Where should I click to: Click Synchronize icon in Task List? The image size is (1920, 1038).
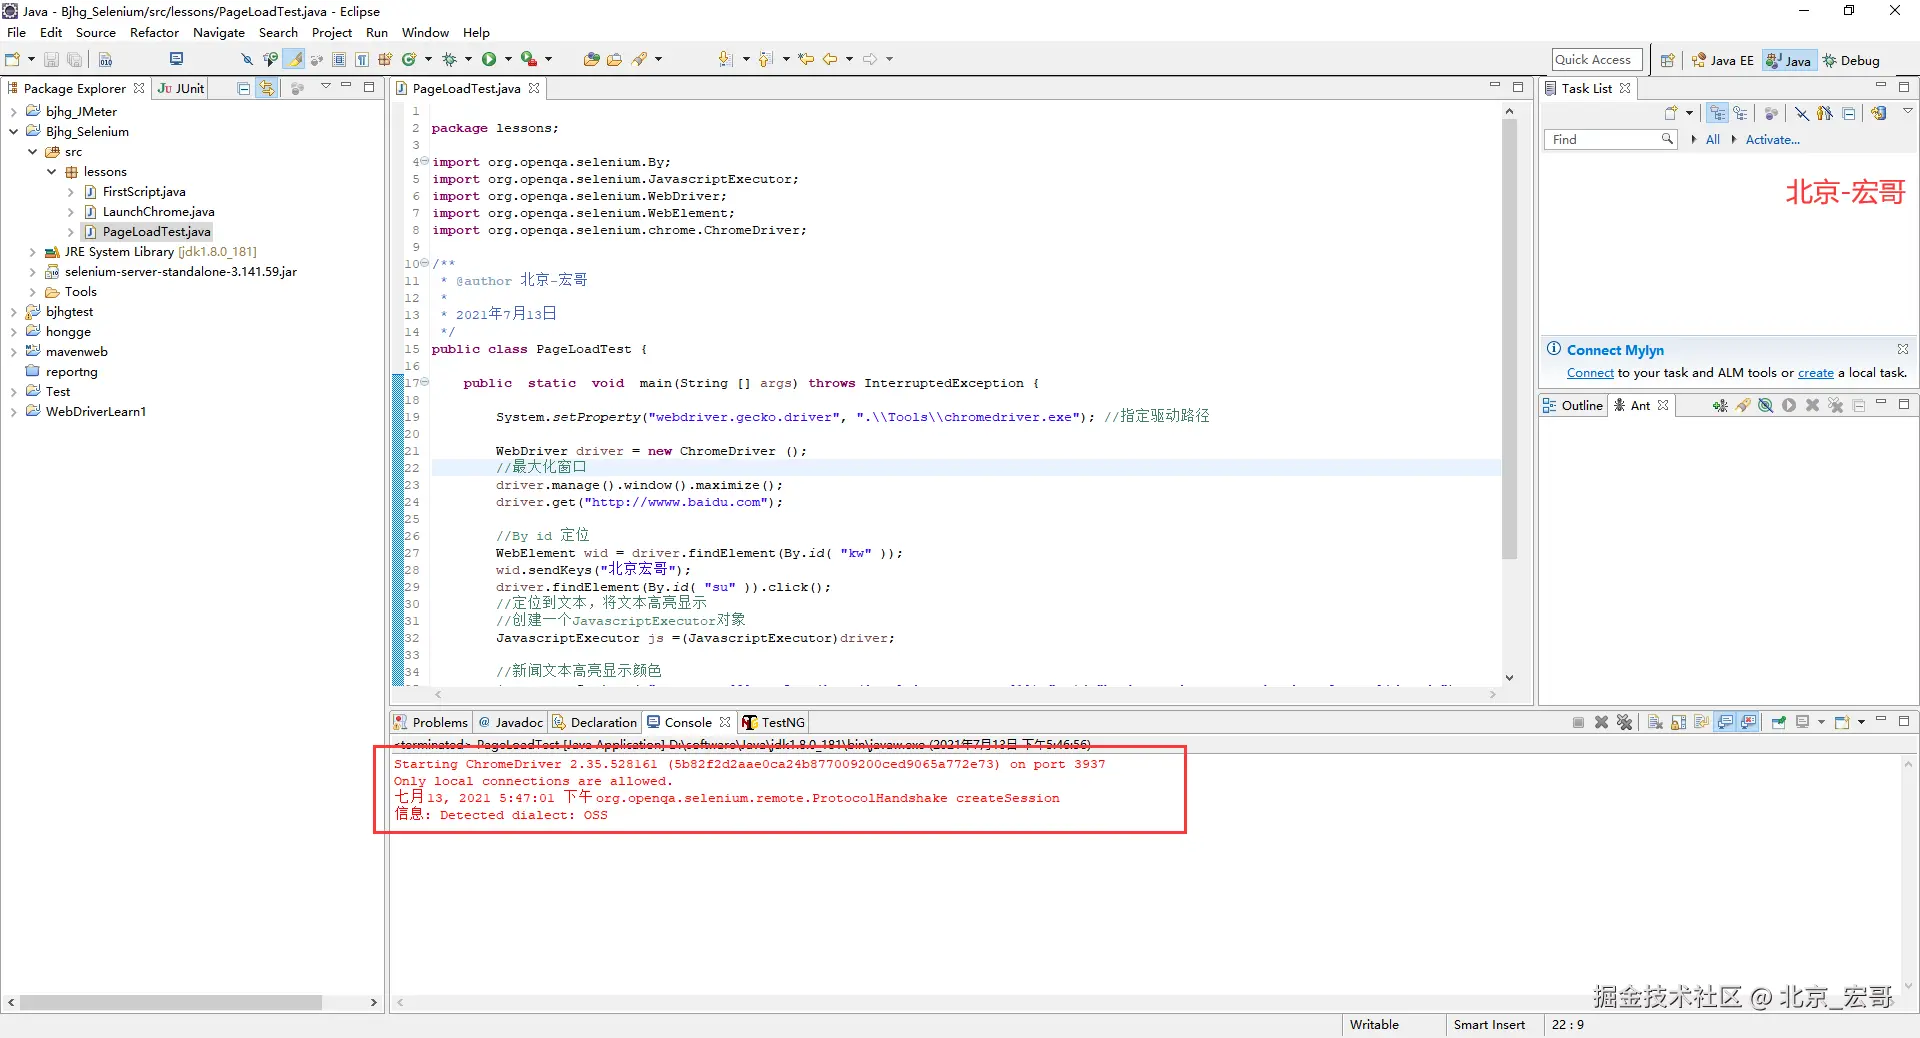coord(1879,114)
